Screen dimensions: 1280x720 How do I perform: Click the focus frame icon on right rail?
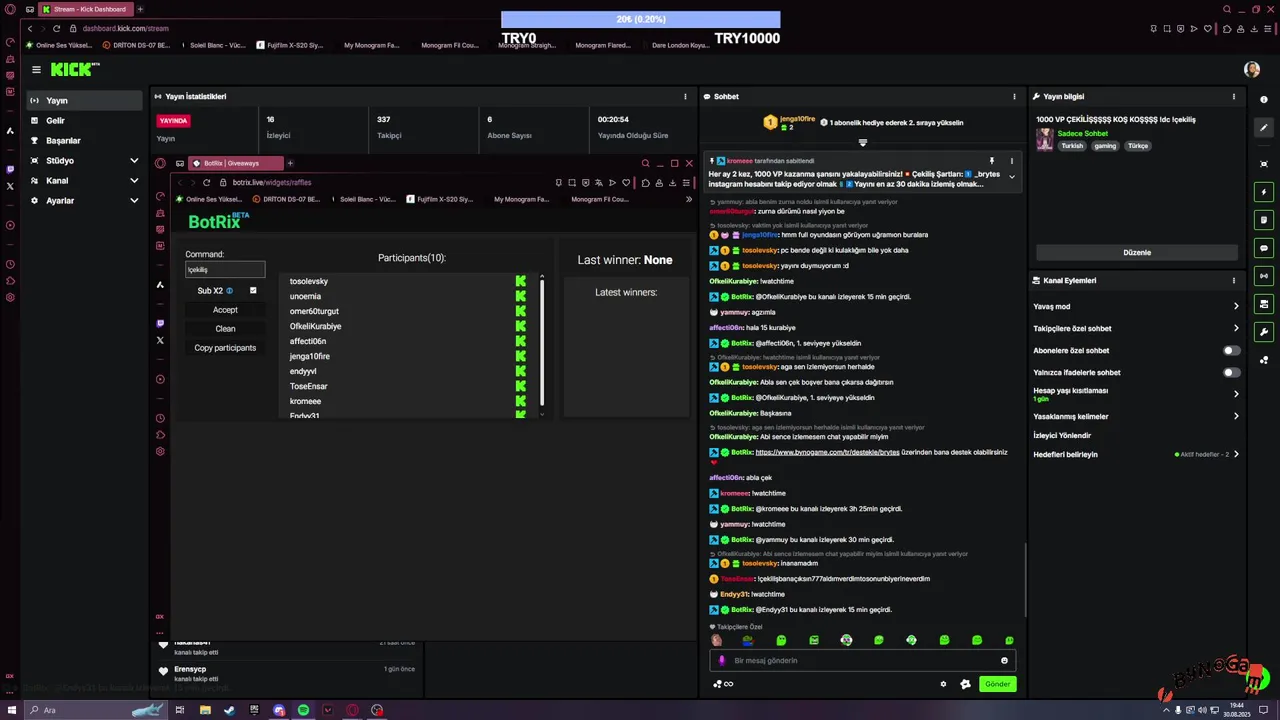pos(1264,164)
